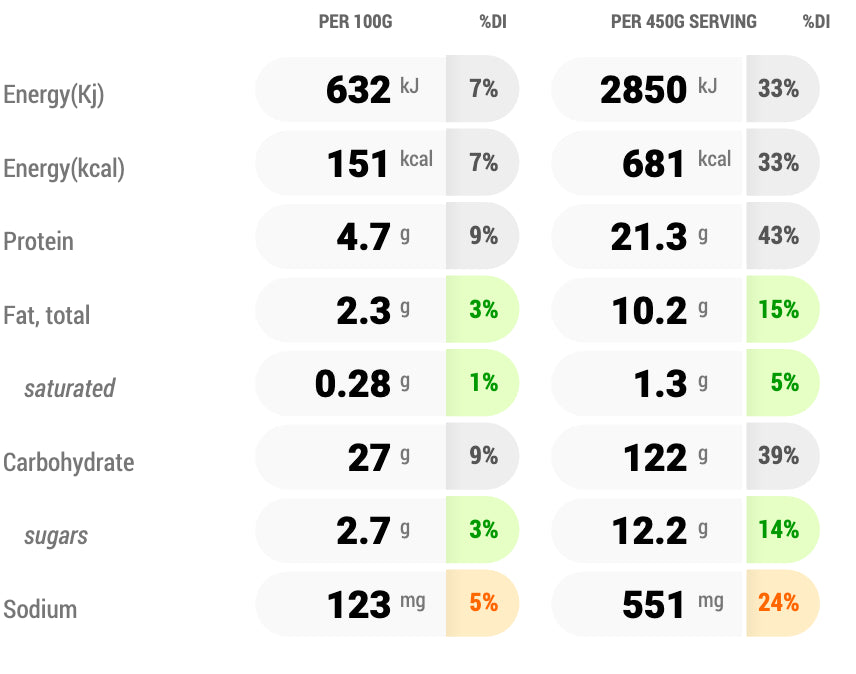
Task: Click the Protein row label
Action: (x=38, y=242)
